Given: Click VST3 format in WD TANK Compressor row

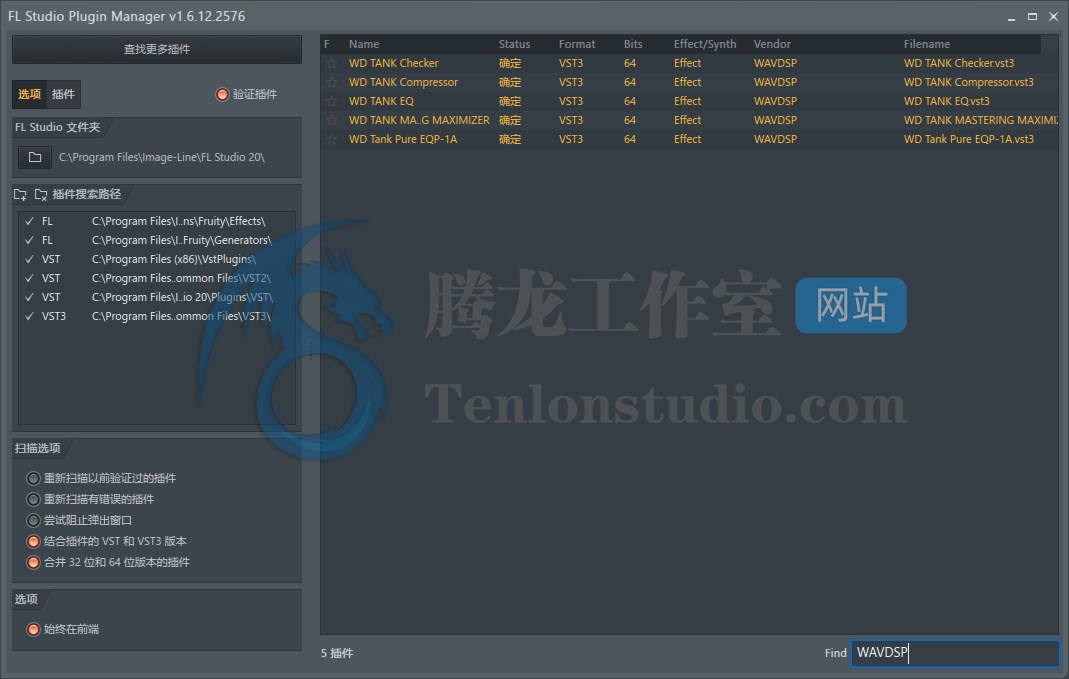Looking at the screenshot, I should click(571, 82).
